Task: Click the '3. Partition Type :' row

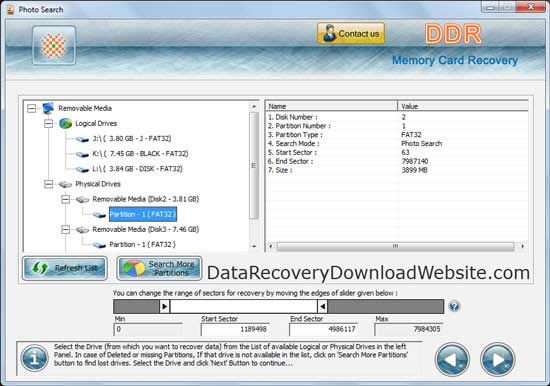Action: click(397, 135)
